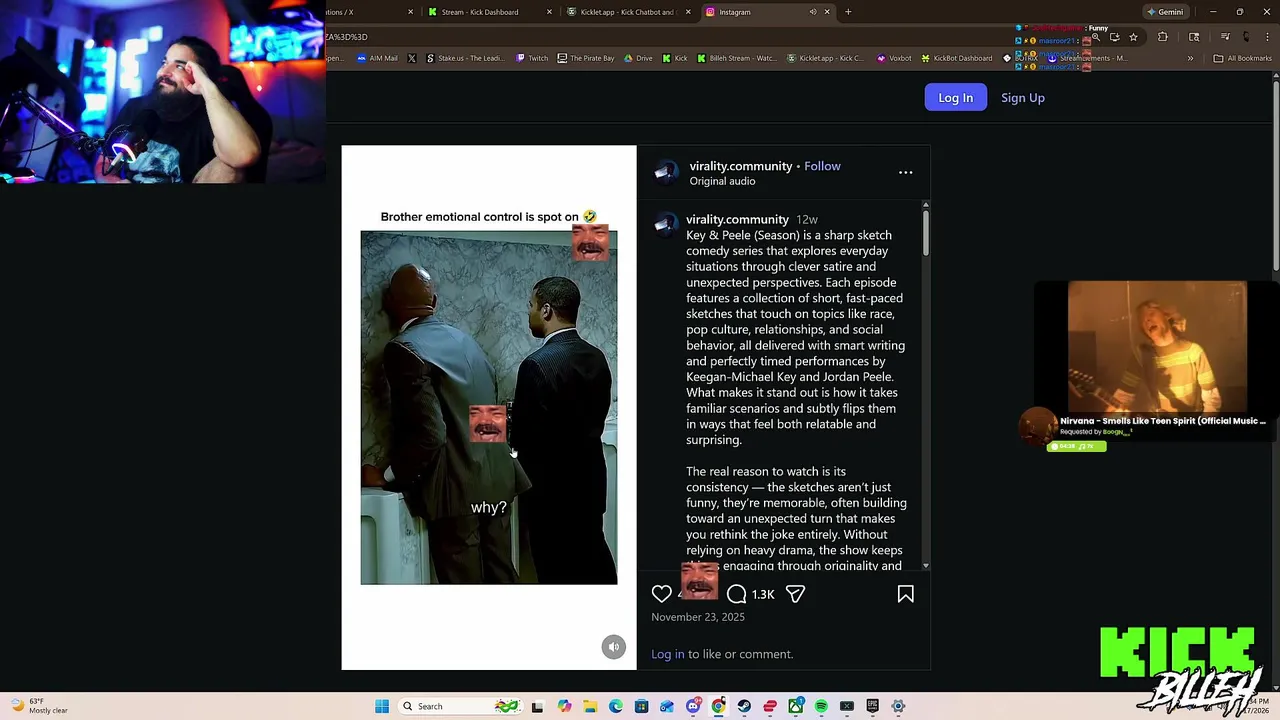Switch to the Kicklet.app tab
The width and height of the screenshot is (1280, 720).
[x=628, y=12]
